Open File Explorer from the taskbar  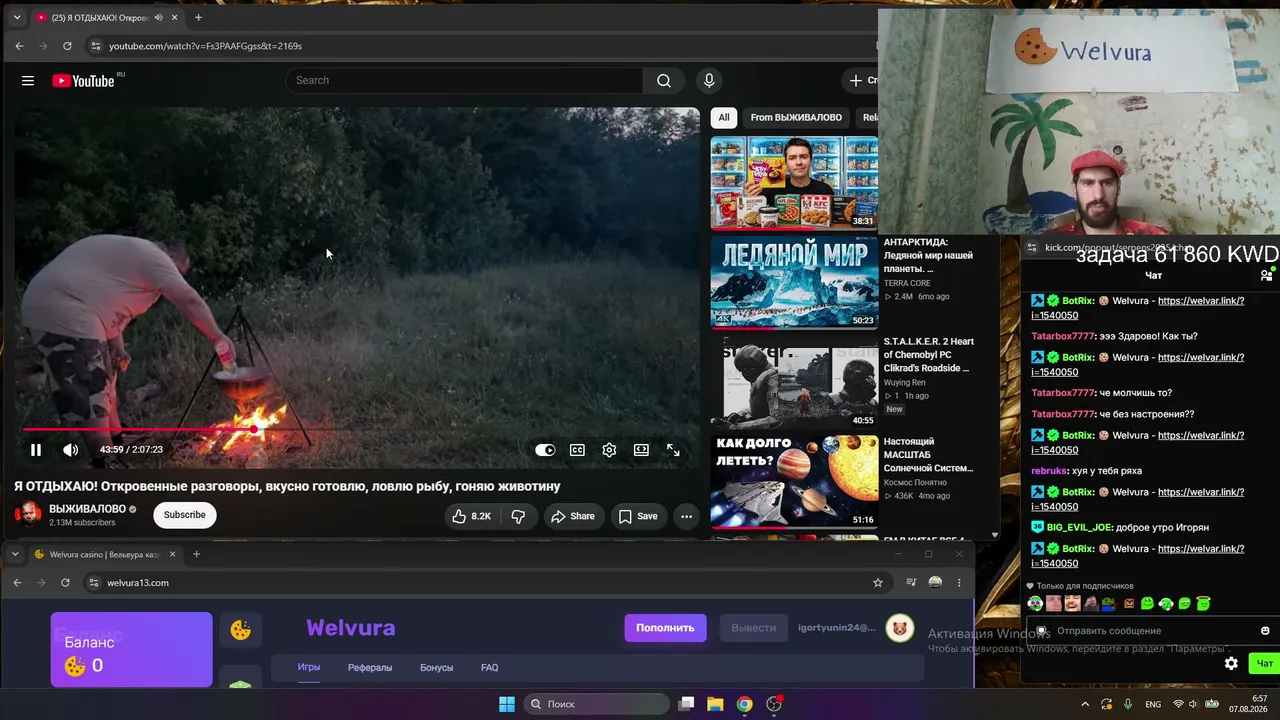click(715, 704)
